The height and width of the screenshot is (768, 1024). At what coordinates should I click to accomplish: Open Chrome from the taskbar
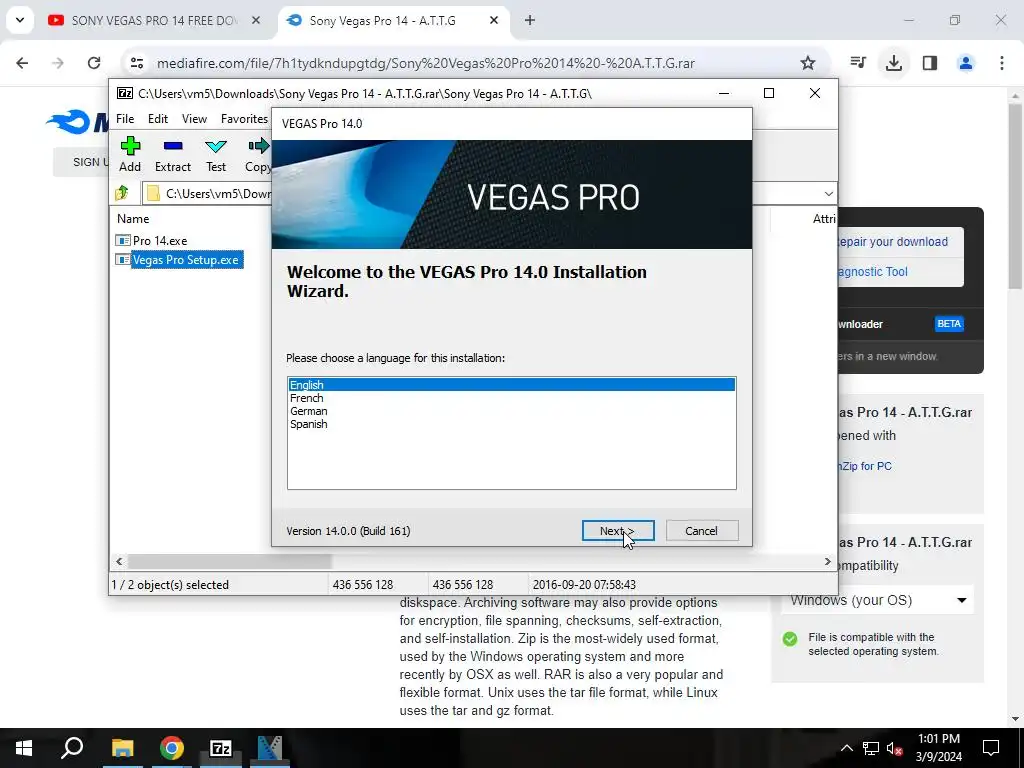(171, 748)
